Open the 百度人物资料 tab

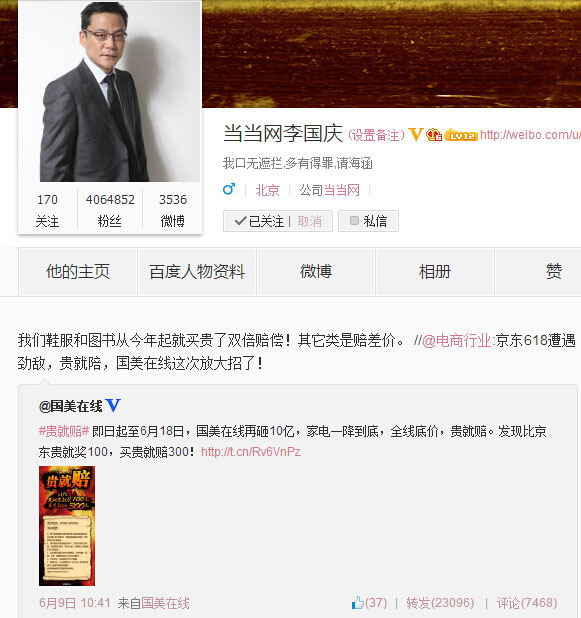[x=197, y=272]
